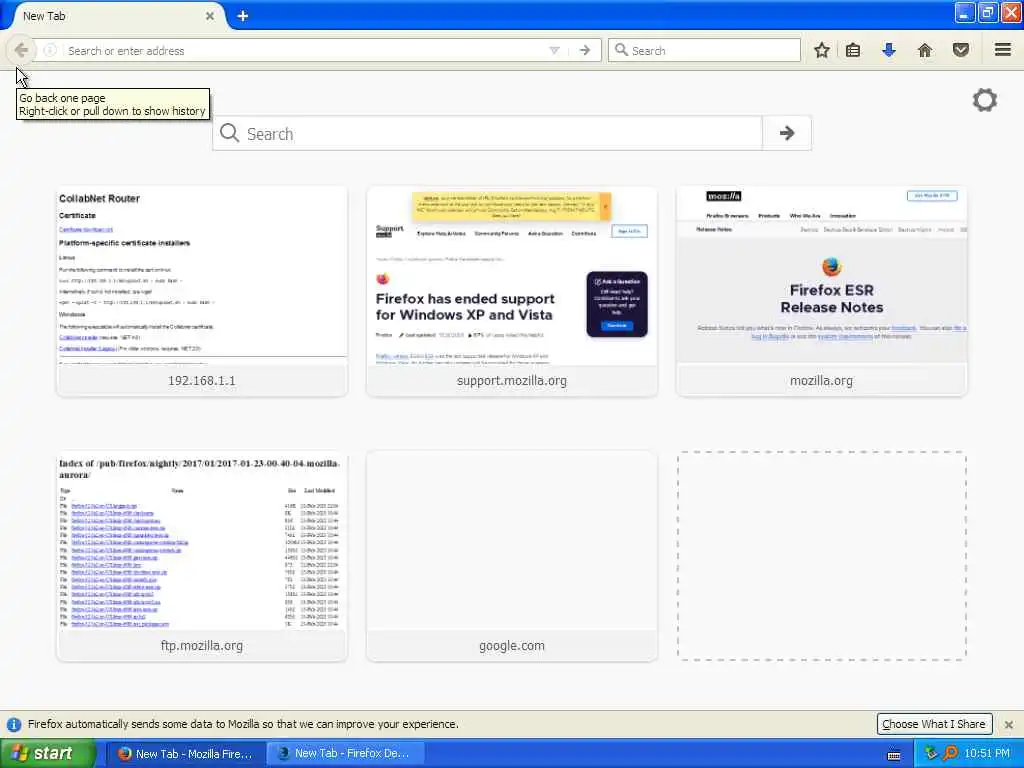This screenshot has width=1024, height=768.
Task: Open new tab page settings gear
Action: (x=985, y=100)
